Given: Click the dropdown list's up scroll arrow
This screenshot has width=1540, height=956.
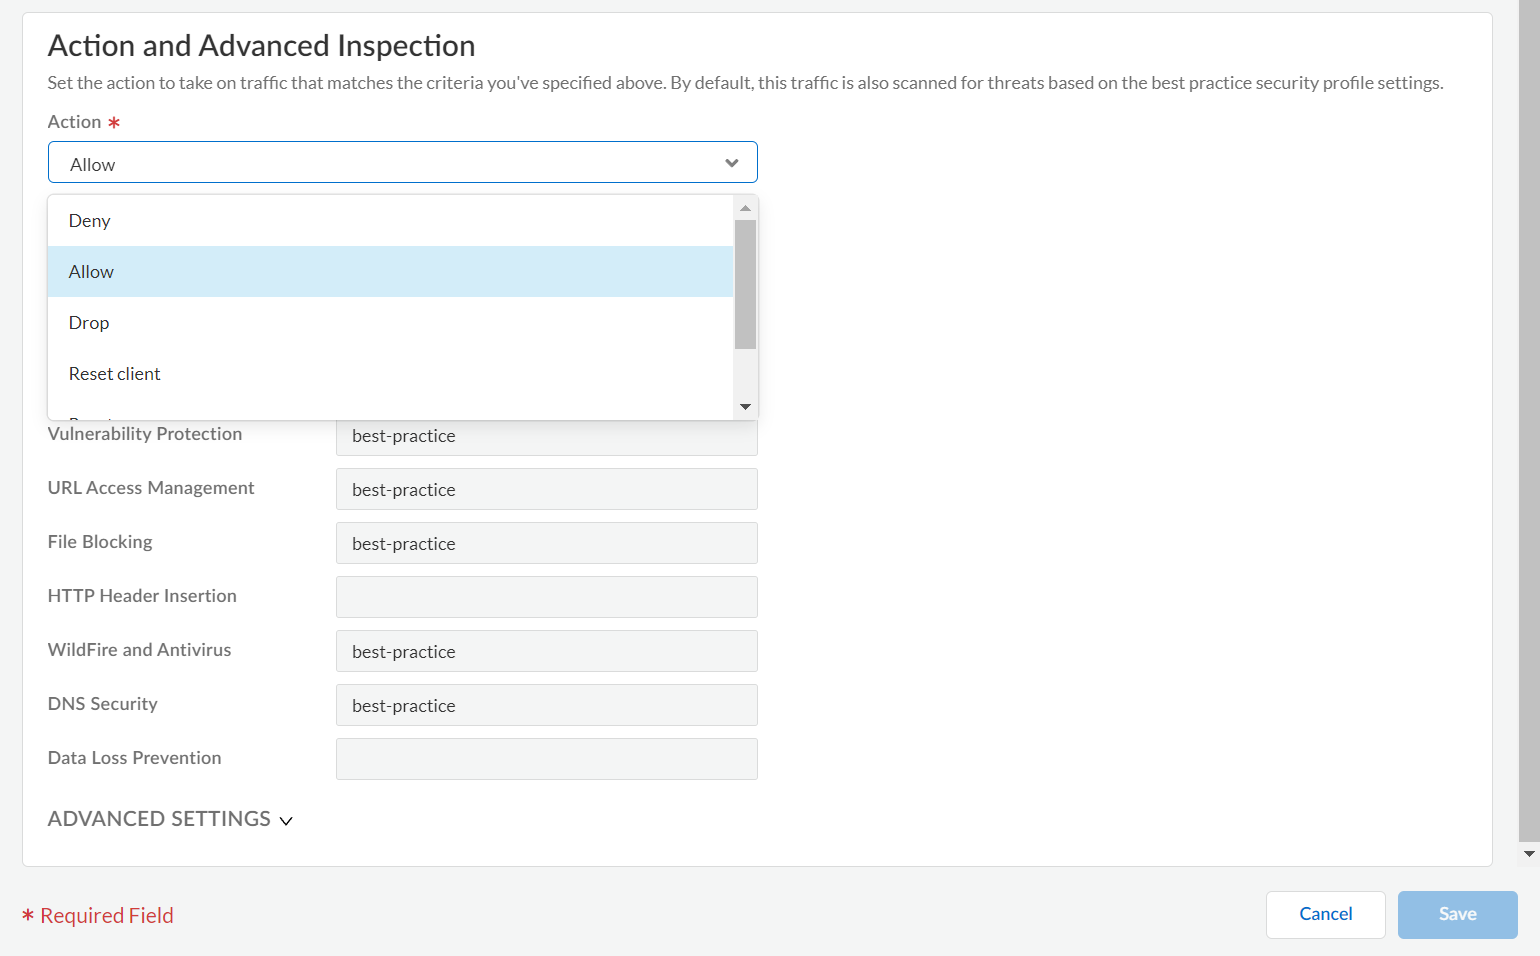Looking at the screenshot, I should [x=745, y=207].
